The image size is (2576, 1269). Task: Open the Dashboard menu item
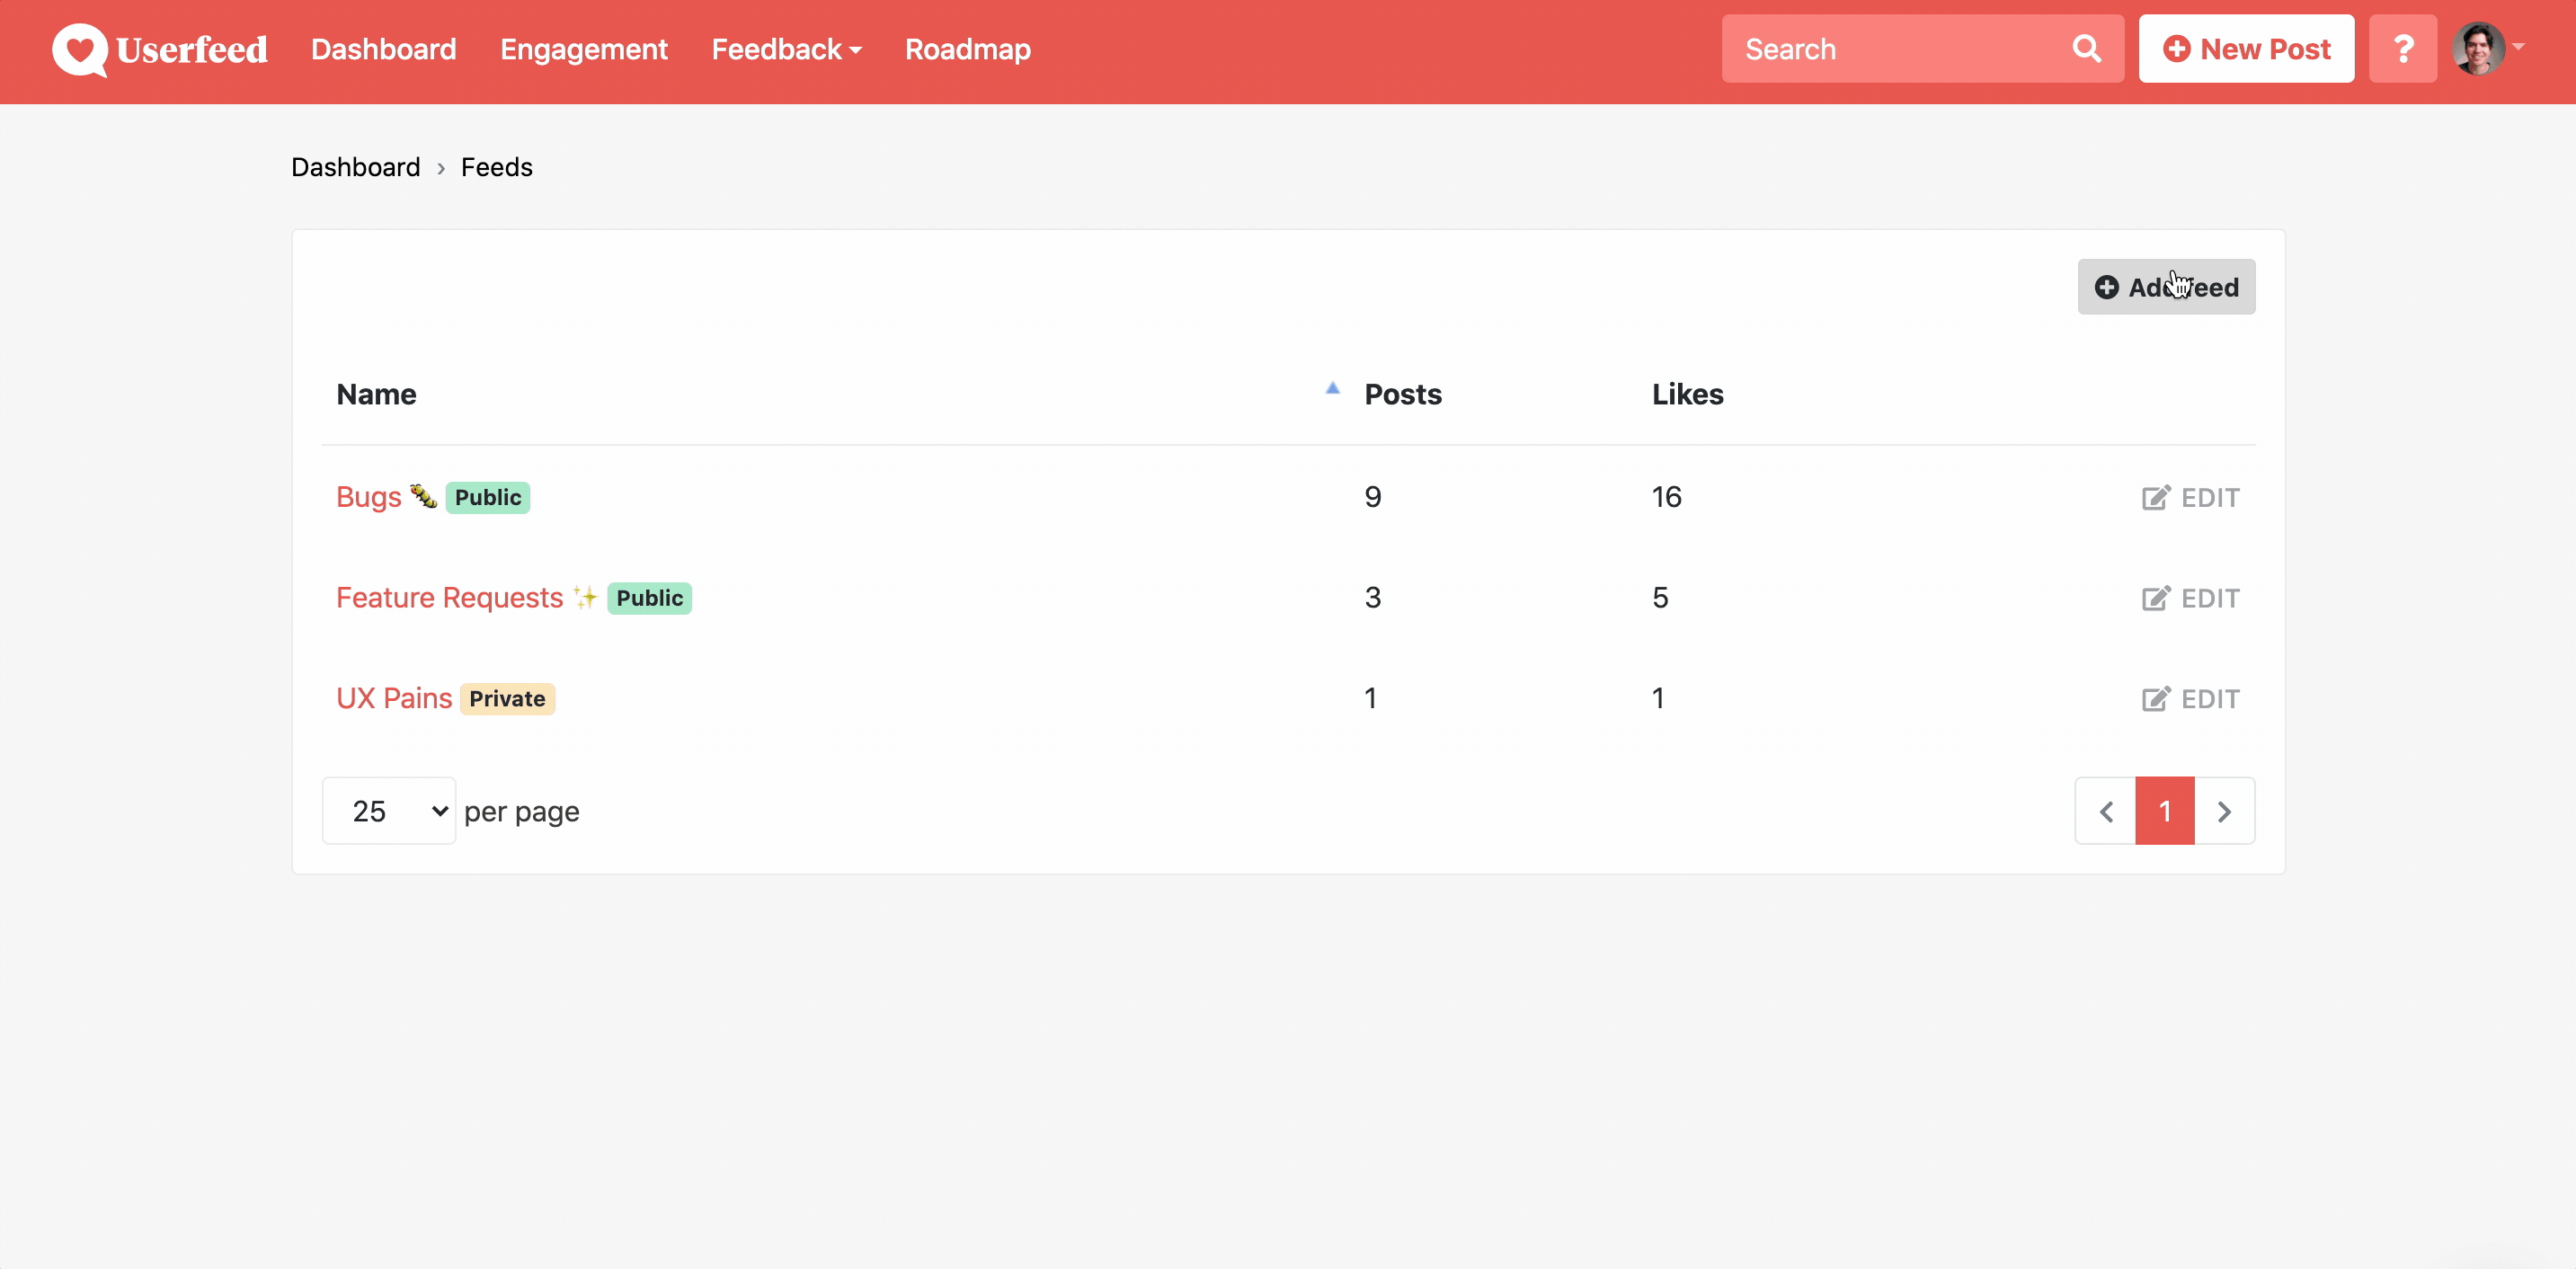(383, 49)
